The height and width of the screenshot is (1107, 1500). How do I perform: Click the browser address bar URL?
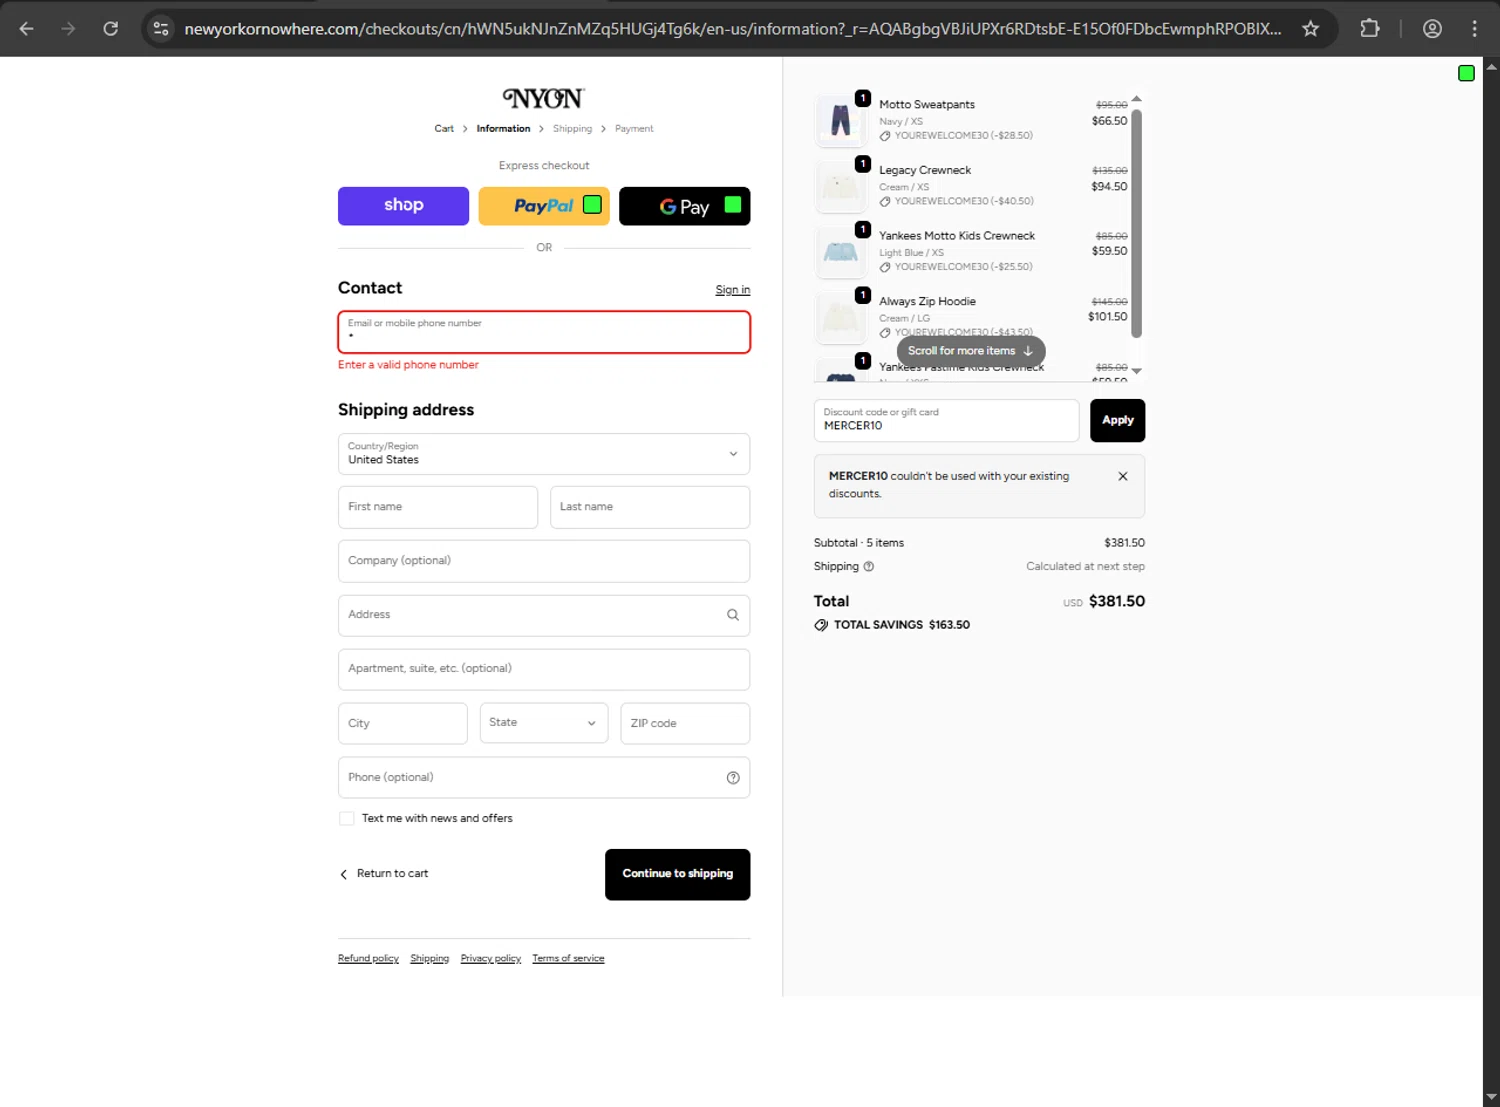tap(732, 29)
